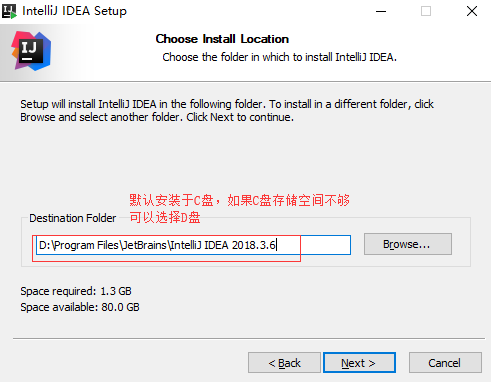Viewport: 491px width, 382px height.
Task: Click the 'Setup will install IntelliJ IDEA' instructions
Action: pyautogui.click(x=227, y=111)
